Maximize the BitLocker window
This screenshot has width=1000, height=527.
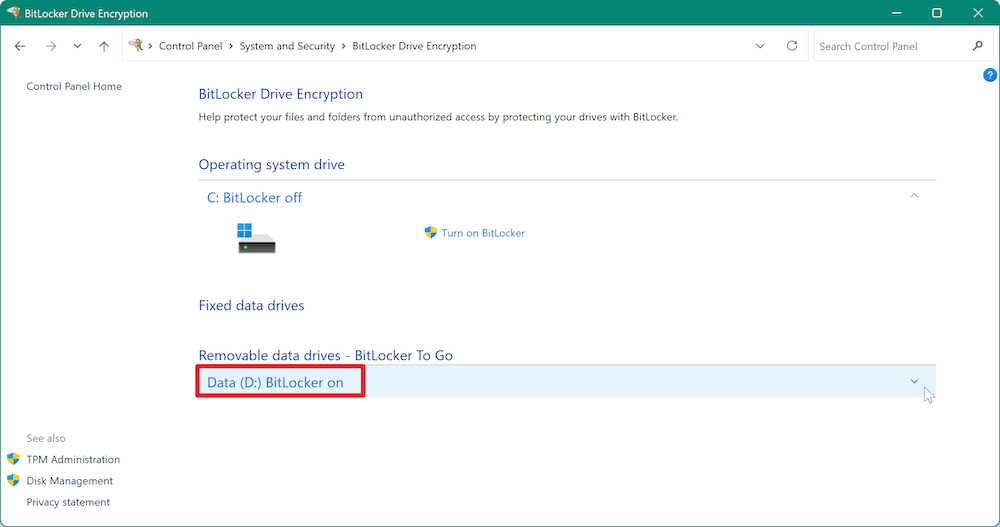coord(937,13)
